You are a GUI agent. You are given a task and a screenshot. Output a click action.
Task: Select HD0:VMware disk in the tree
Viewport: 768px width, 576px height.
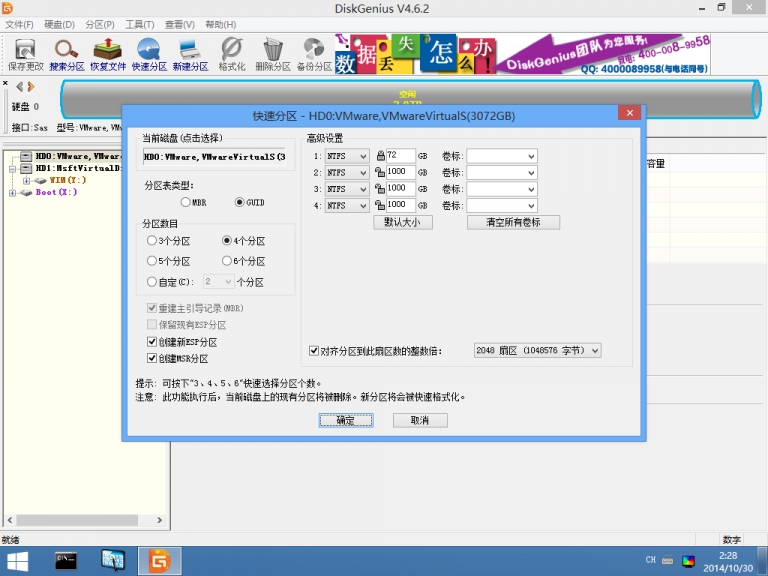click(x=77, y=156)
